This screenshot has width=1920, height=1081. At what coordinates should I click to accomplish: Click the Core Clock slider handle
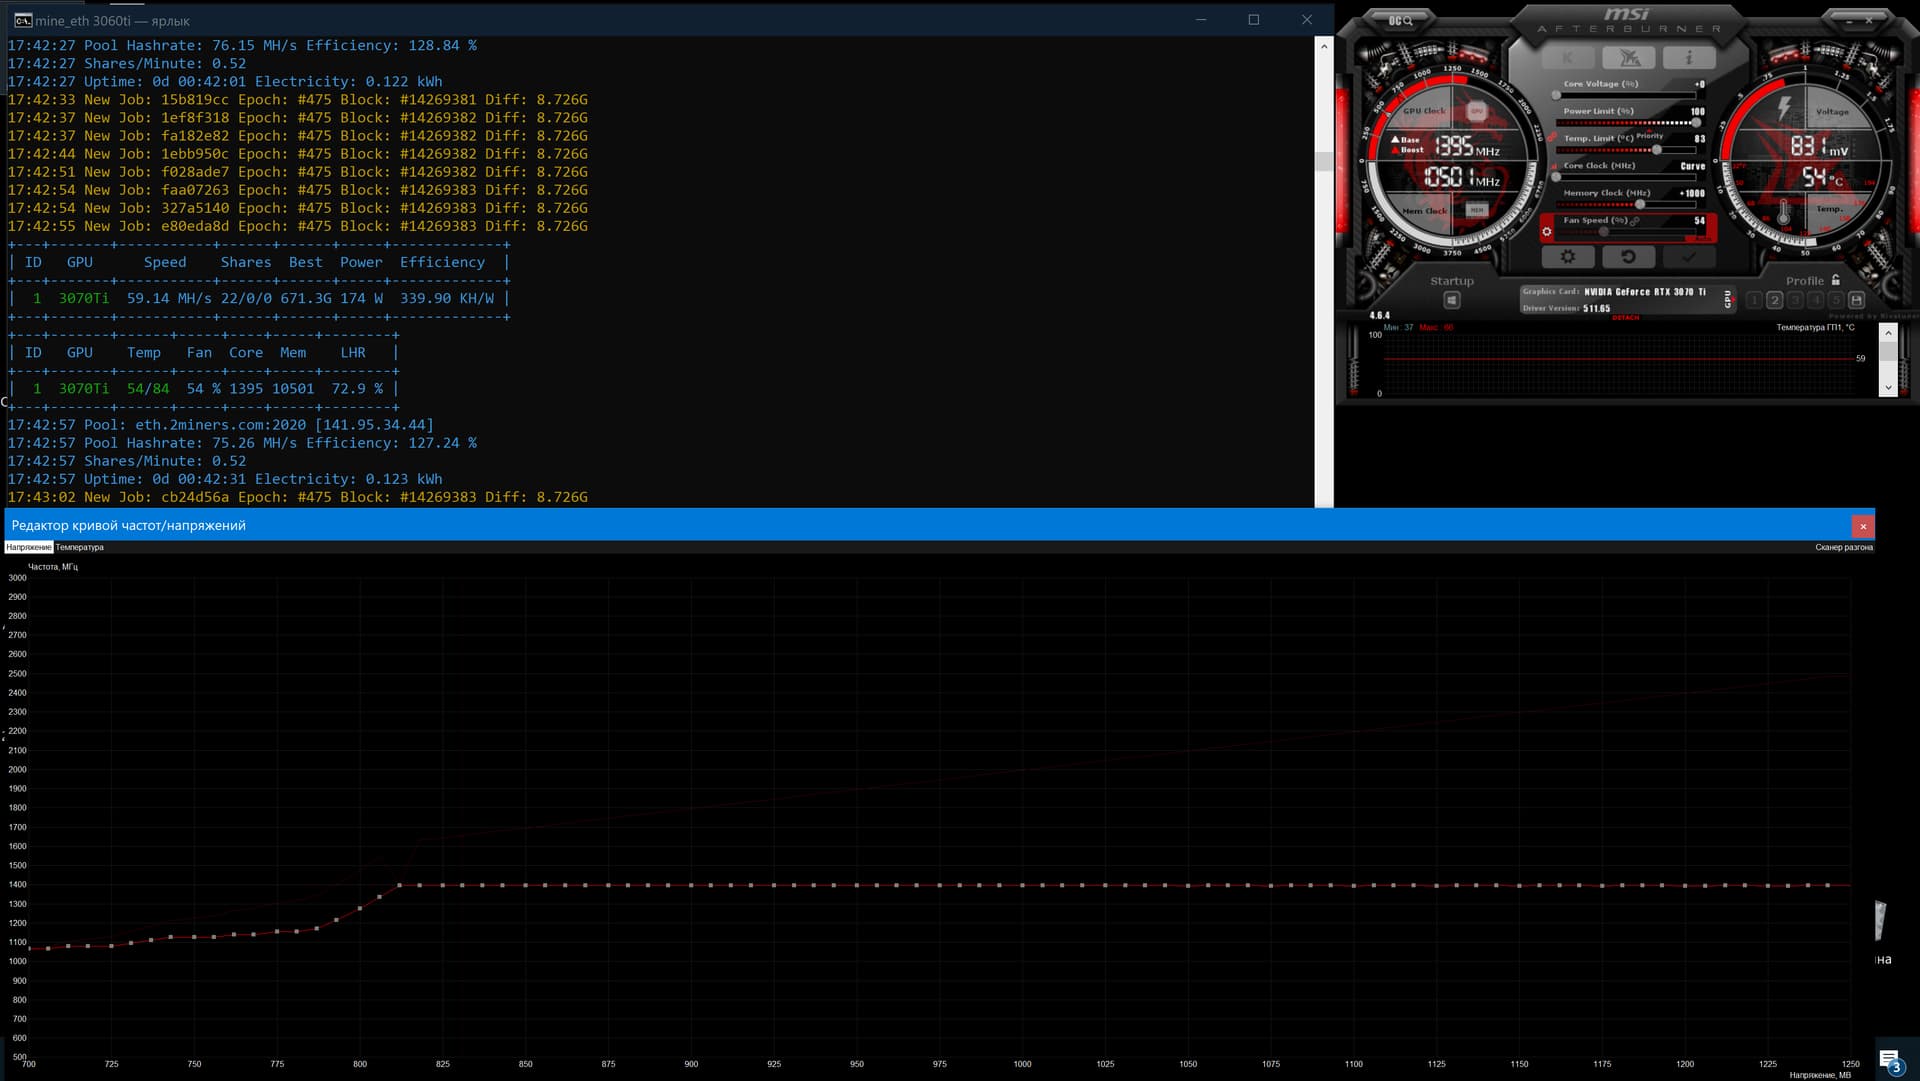click(1556, 177)
